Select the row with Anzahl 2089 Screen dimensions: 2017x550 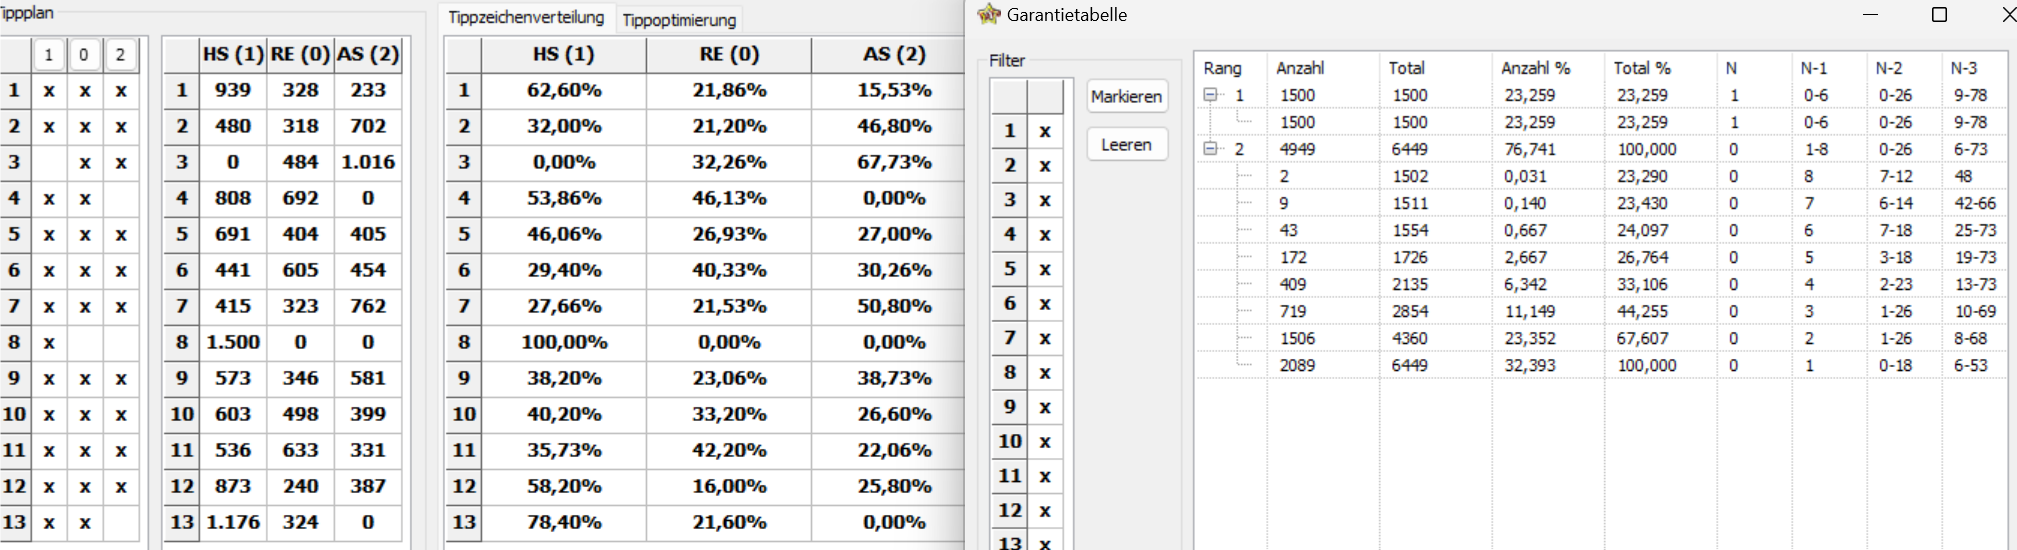click(x=1600, y=365)
